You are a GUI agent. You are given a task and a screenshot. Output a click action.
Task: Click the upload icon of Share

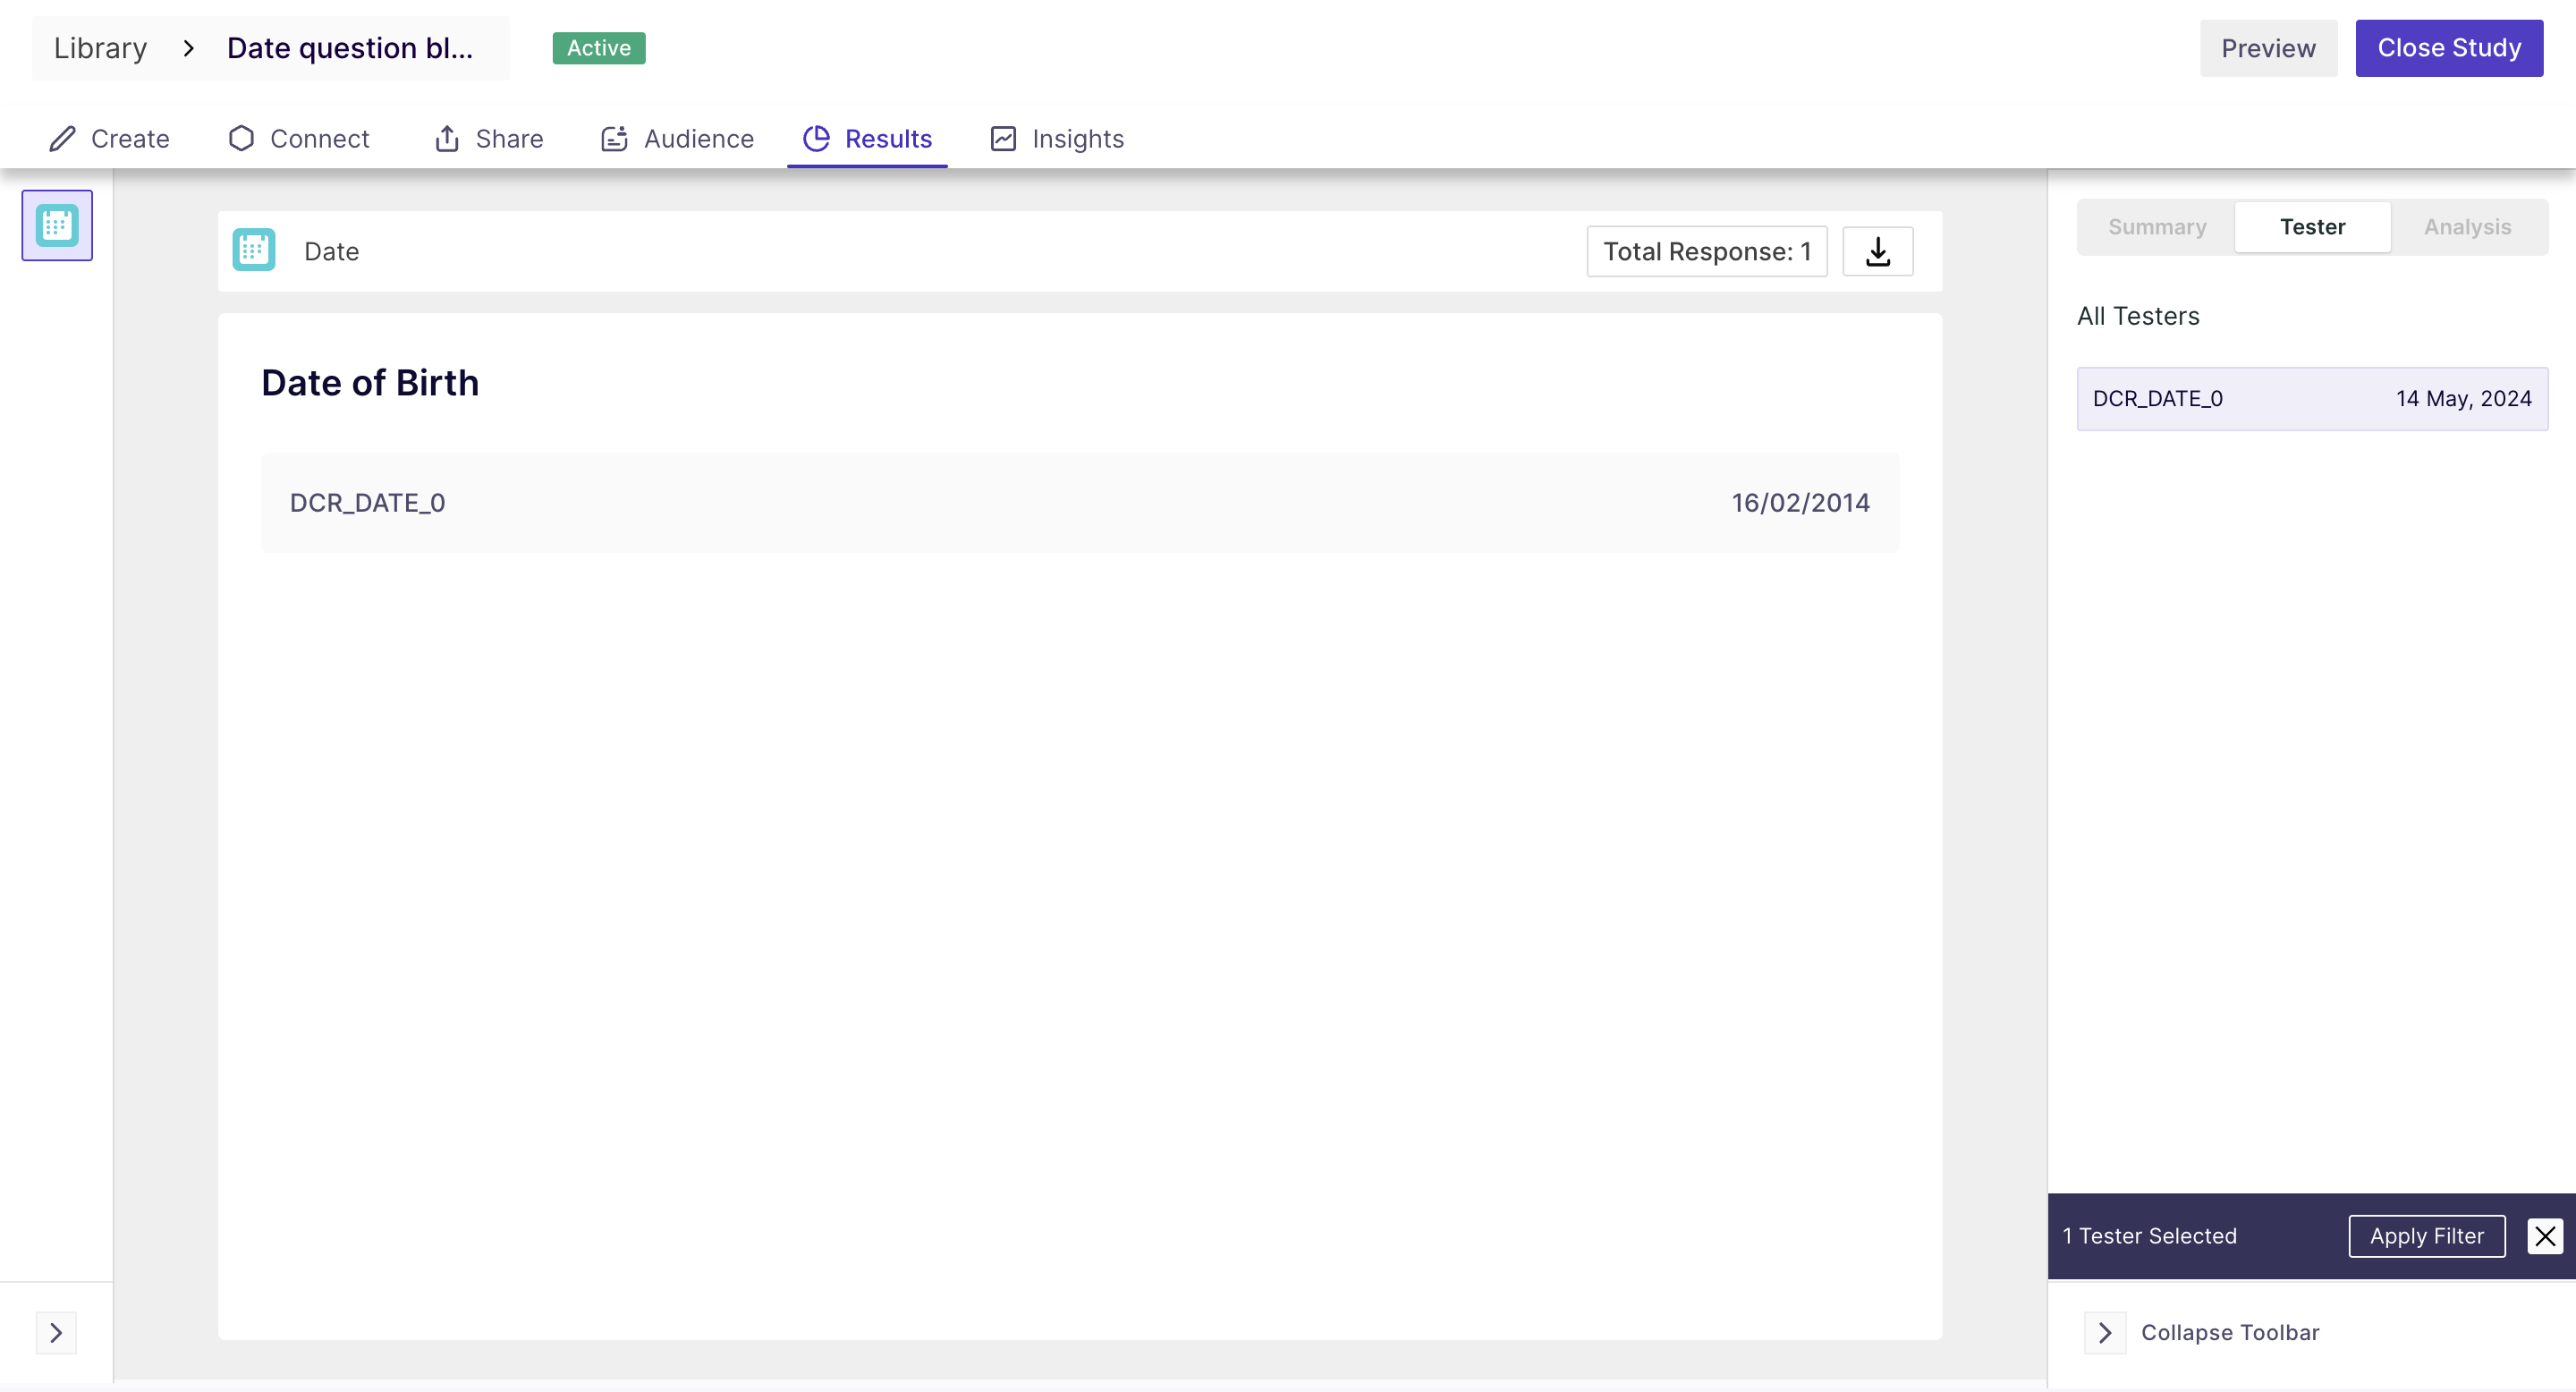(447, 138)
